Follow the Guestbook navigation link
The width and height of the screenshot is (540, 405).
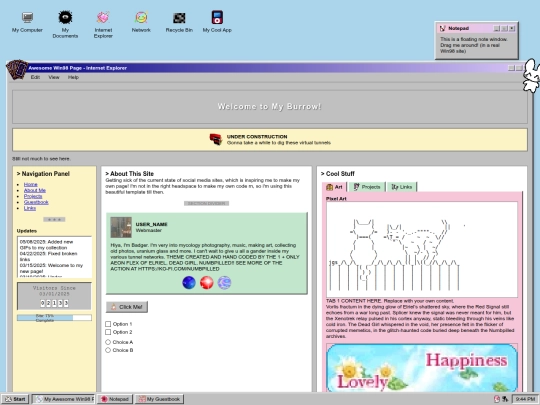36,202
